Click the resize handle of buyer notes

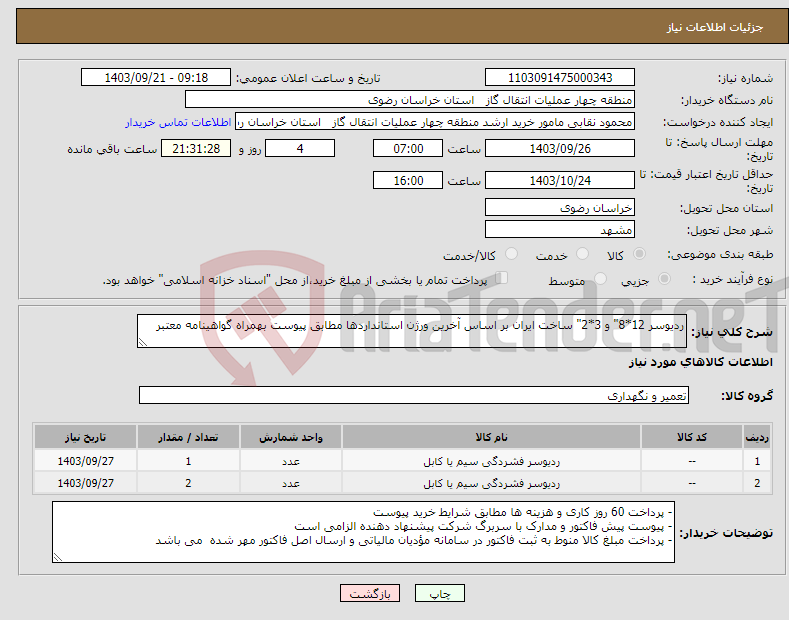[58, 557]
